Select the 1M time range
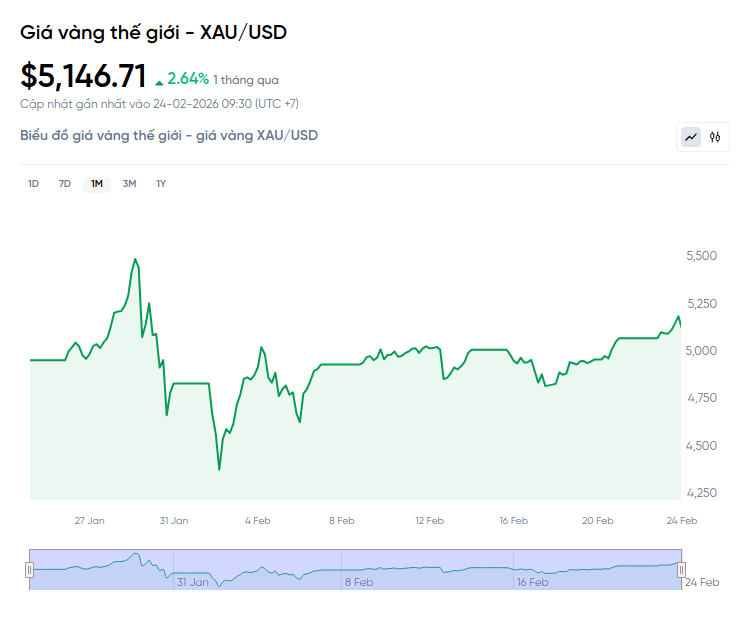The width and height of the screenshot is (750, 634). click(x=97, y=184)
